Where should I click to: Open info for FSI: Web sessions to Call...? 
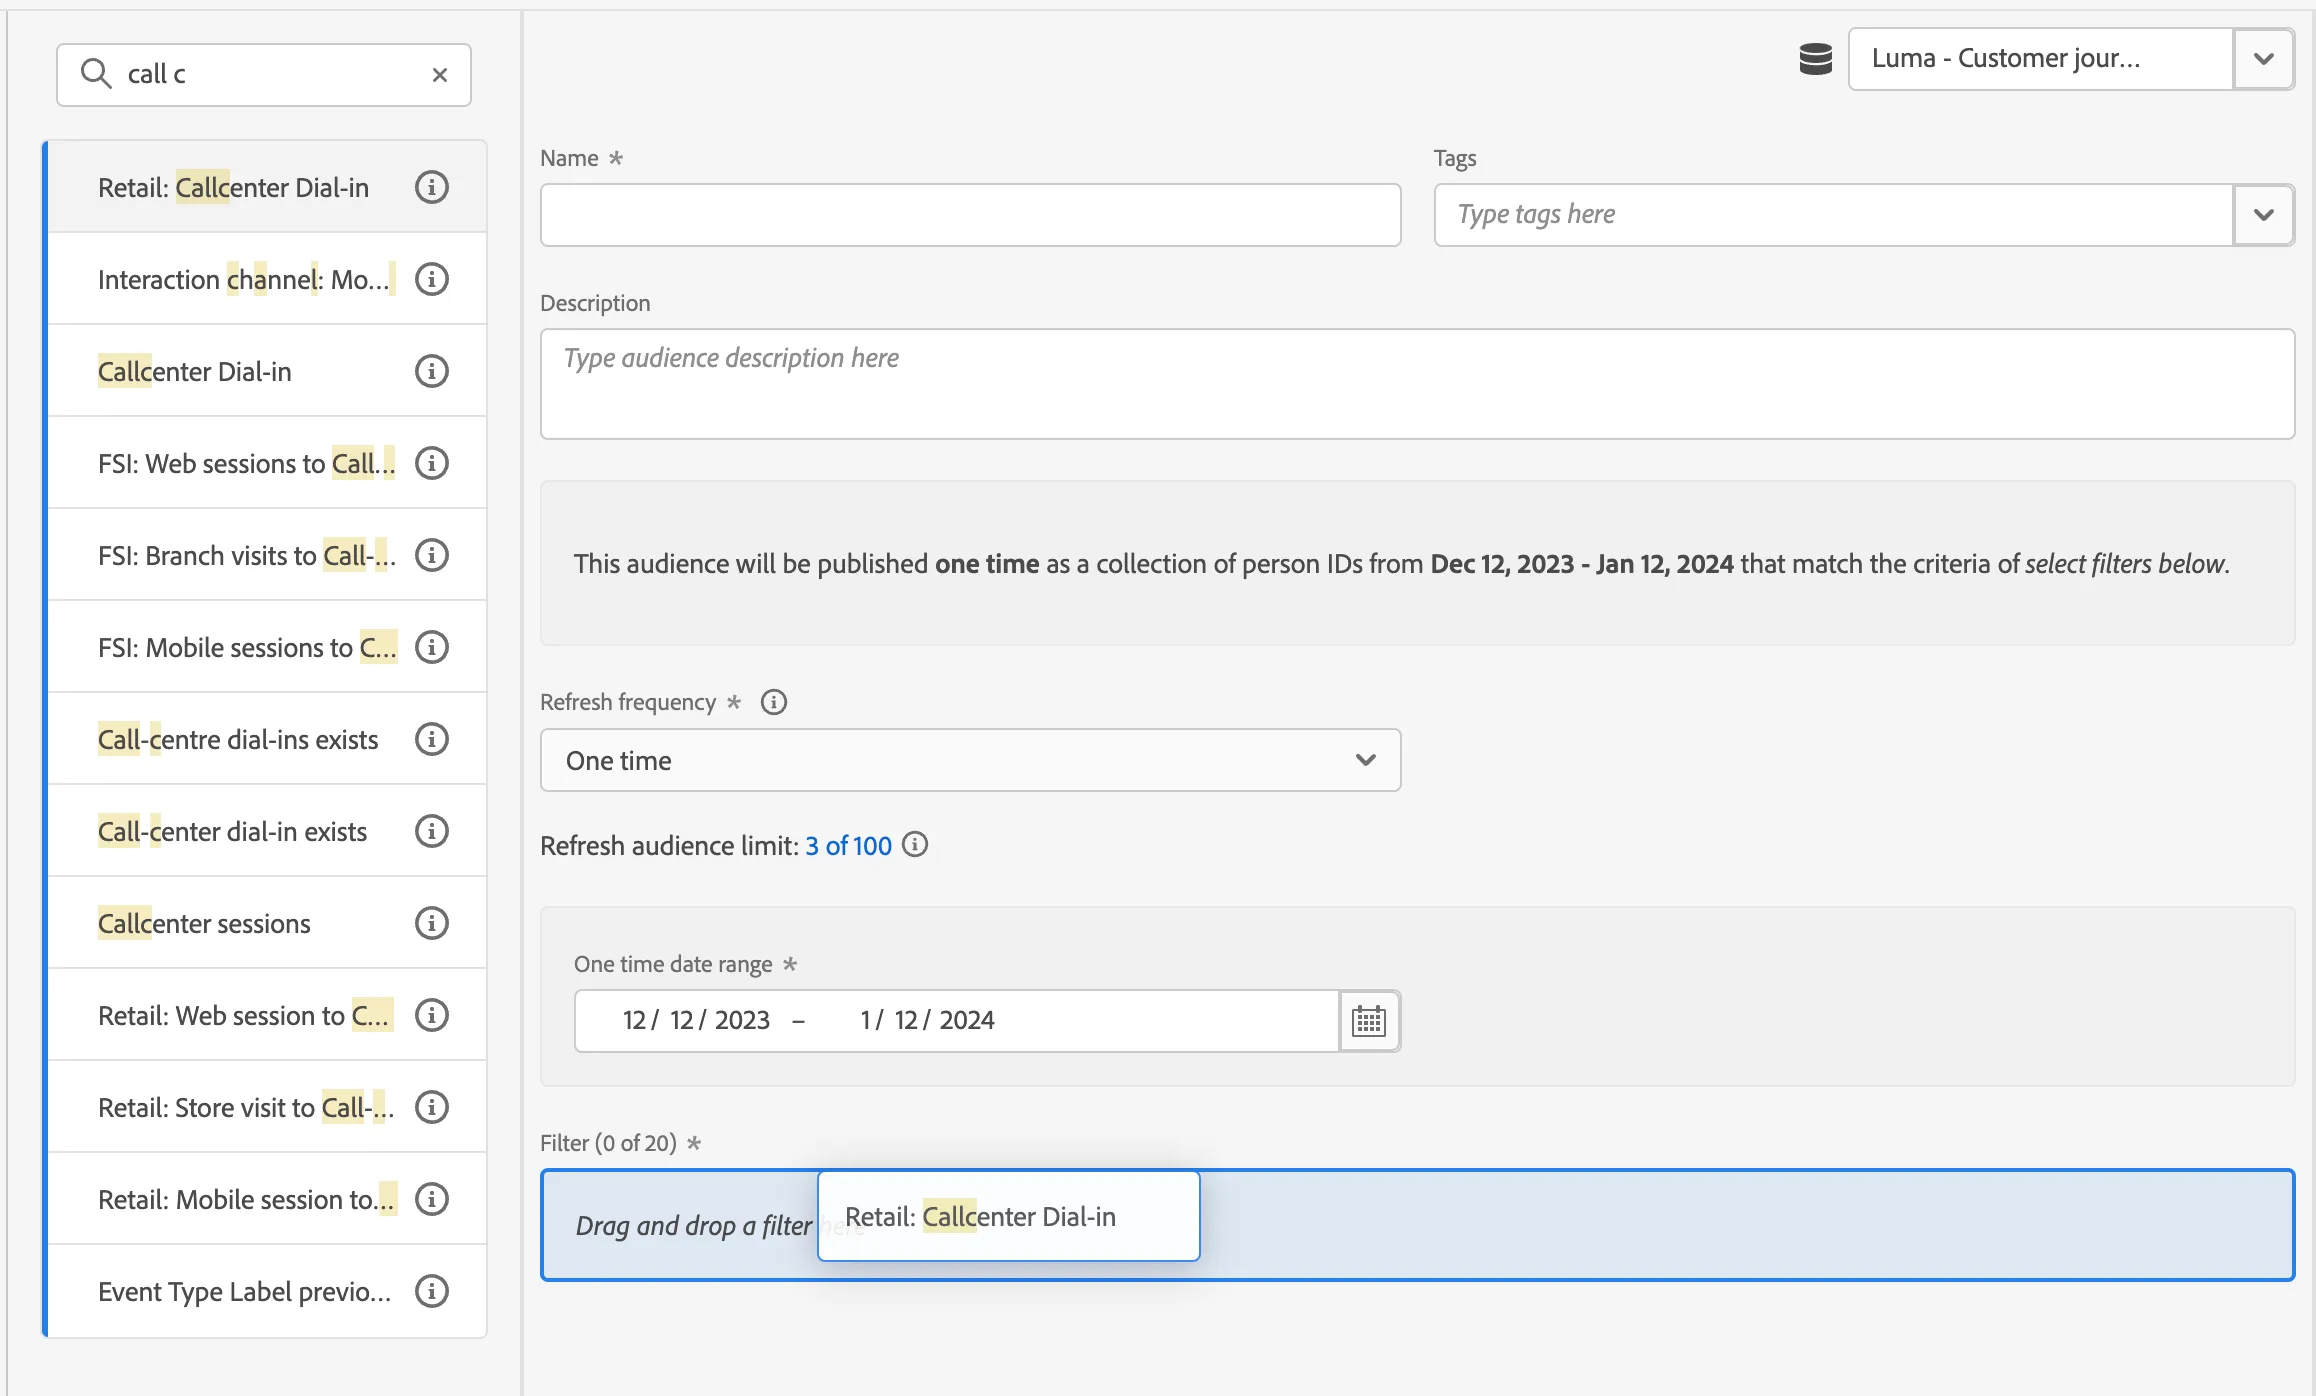point(431,463)
